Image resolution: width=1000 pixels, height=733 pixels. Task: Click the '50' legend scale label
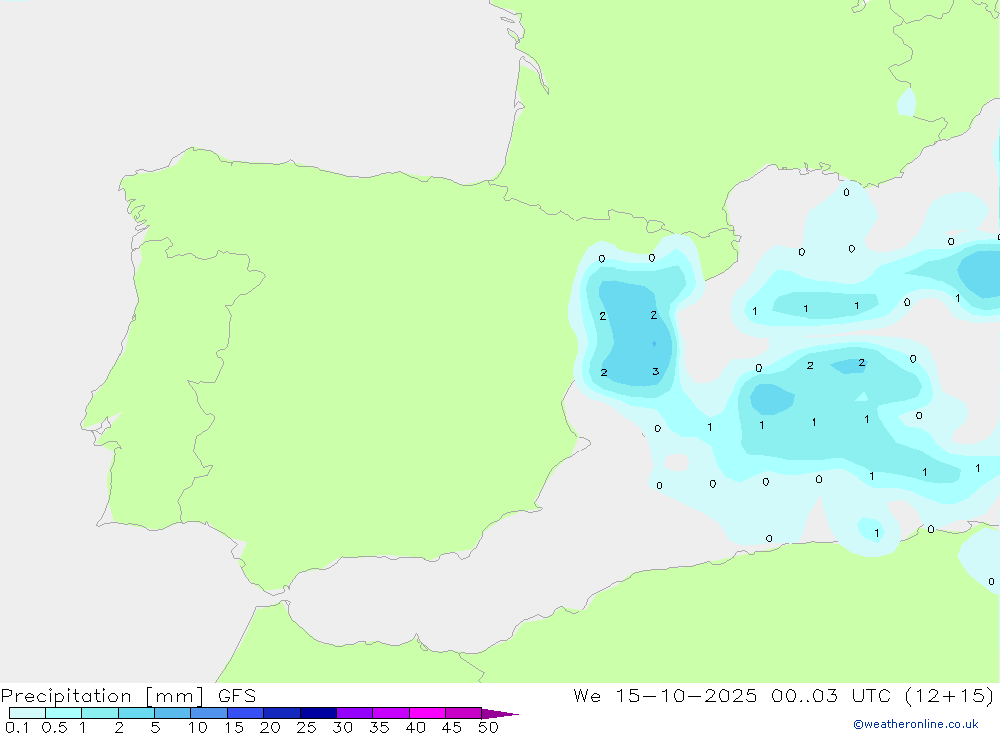click(488, 727)
